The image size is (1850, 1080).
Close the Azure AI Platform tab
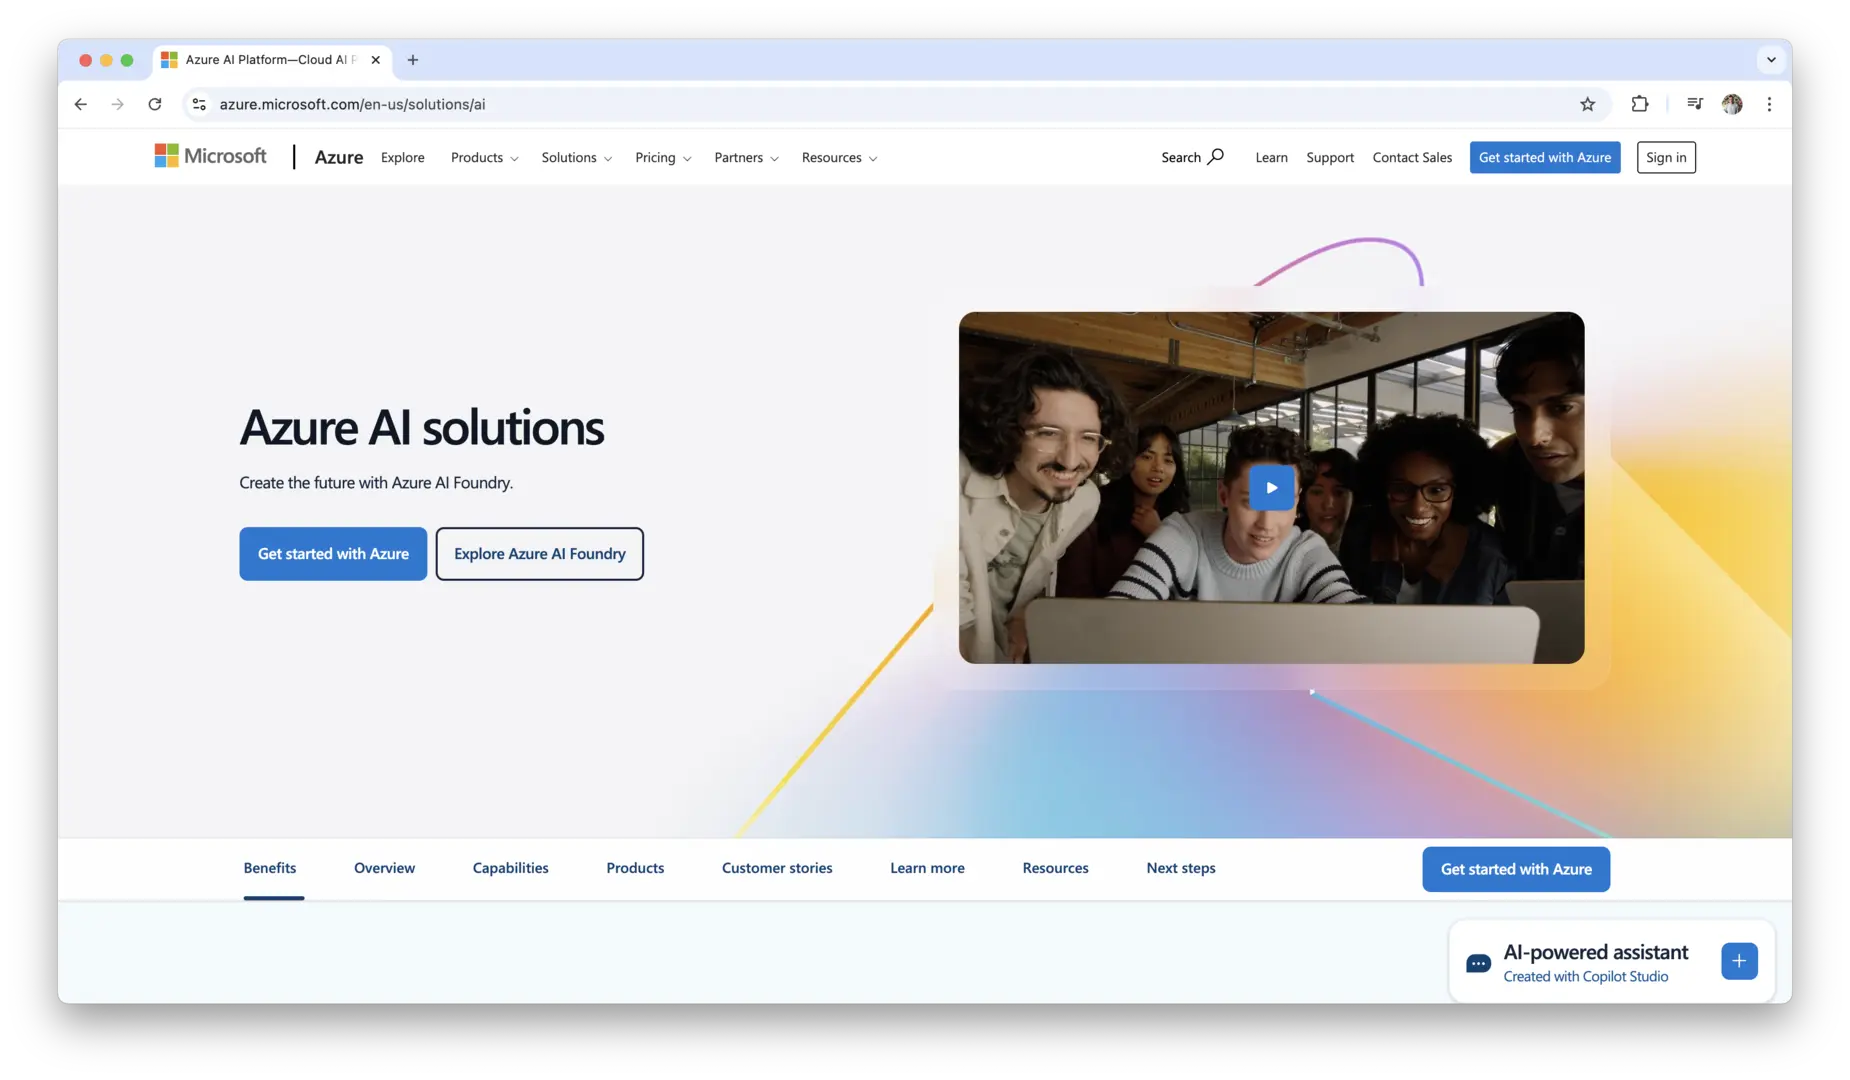coord(375,60)
